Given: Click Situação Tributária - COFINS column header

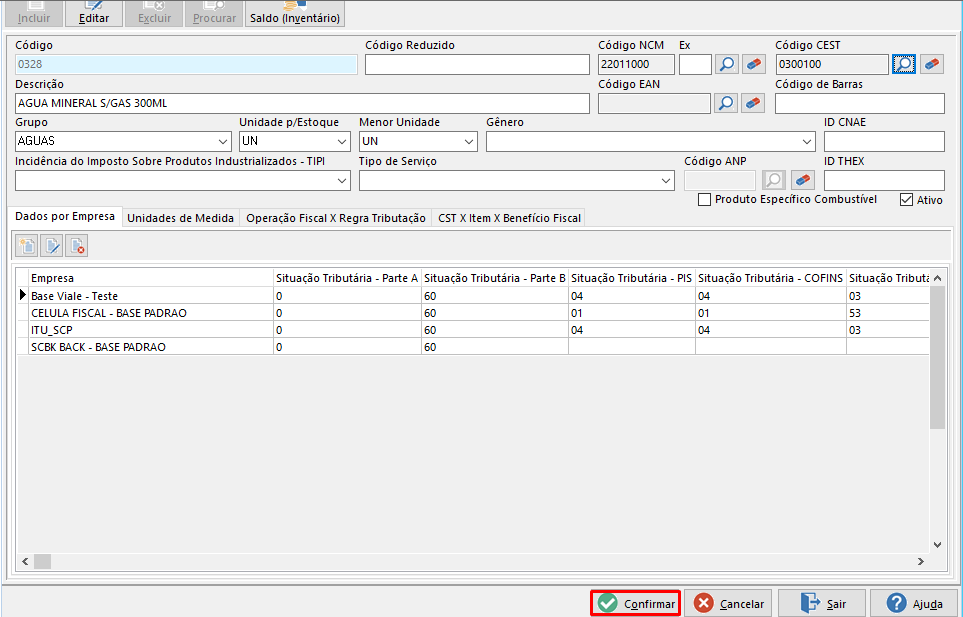Looking at the screenshot, I should click(x=771, y=278).
